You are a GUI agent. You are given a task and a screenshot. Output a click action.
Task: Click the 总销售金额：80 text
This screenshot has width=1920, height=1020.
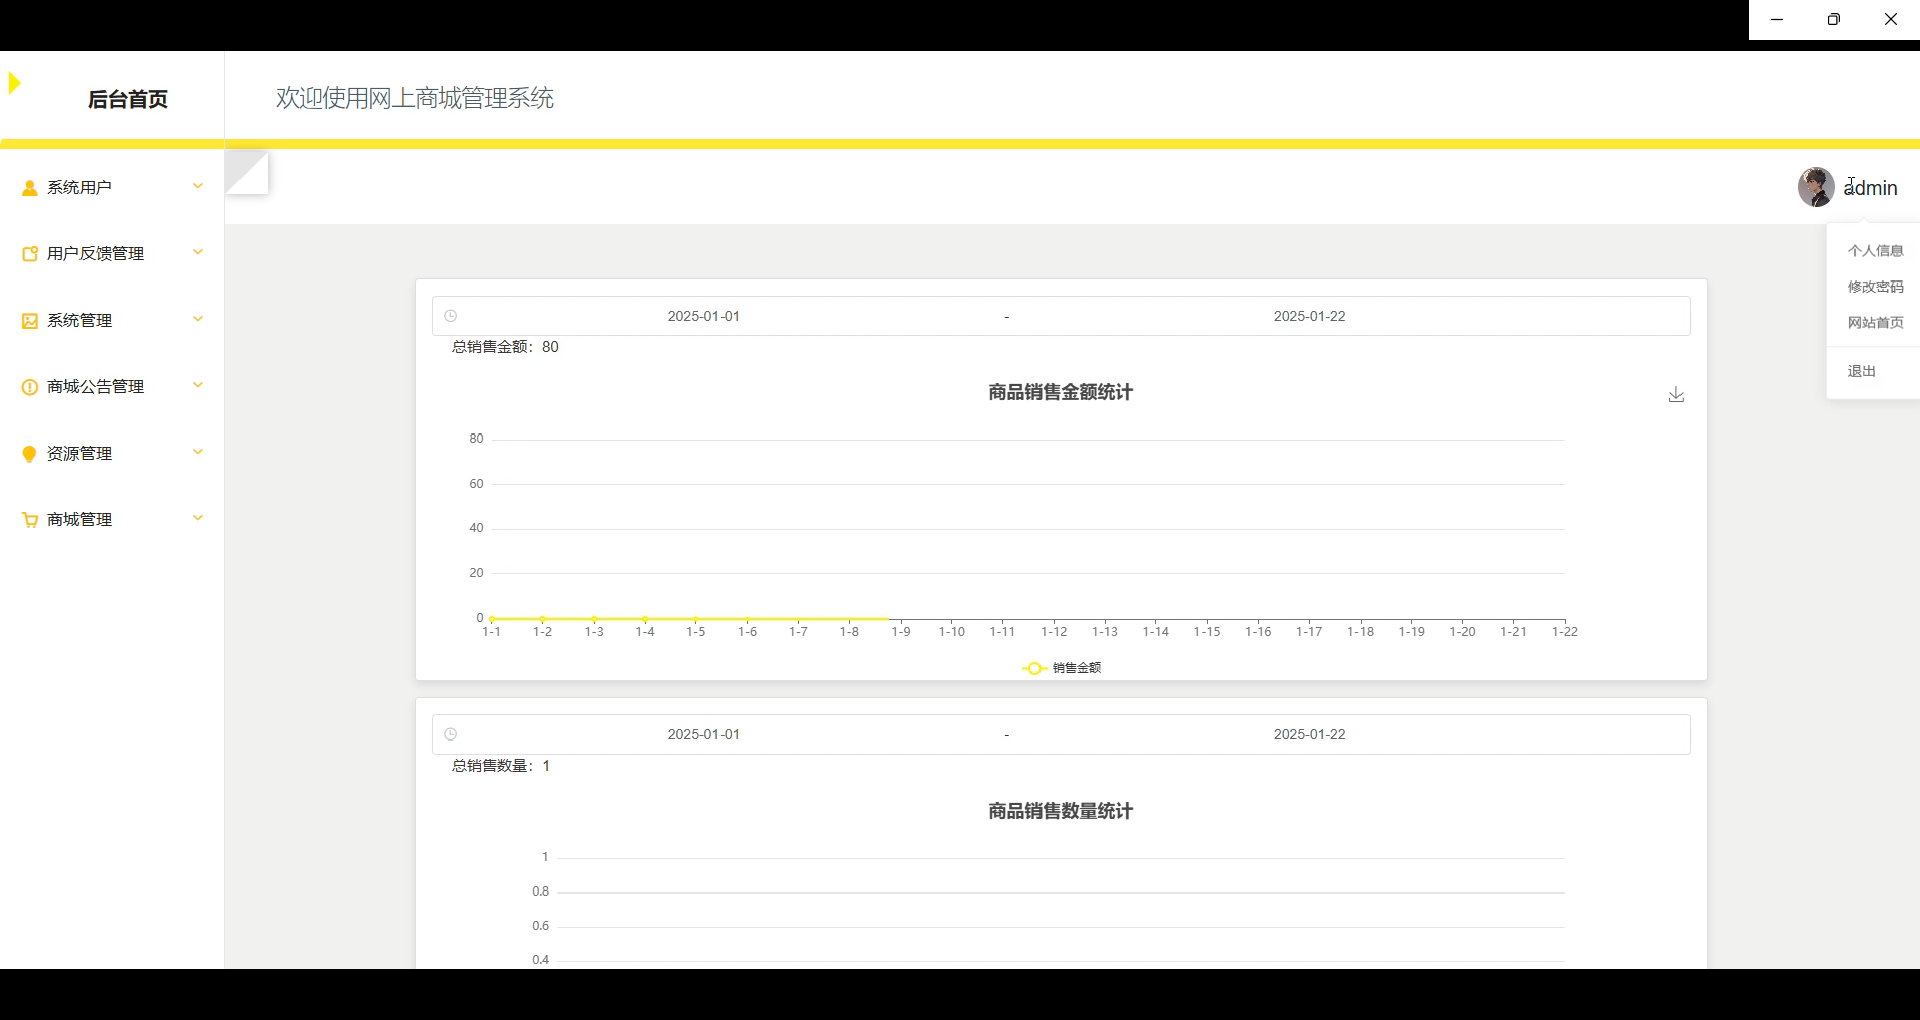pos(505,347)
